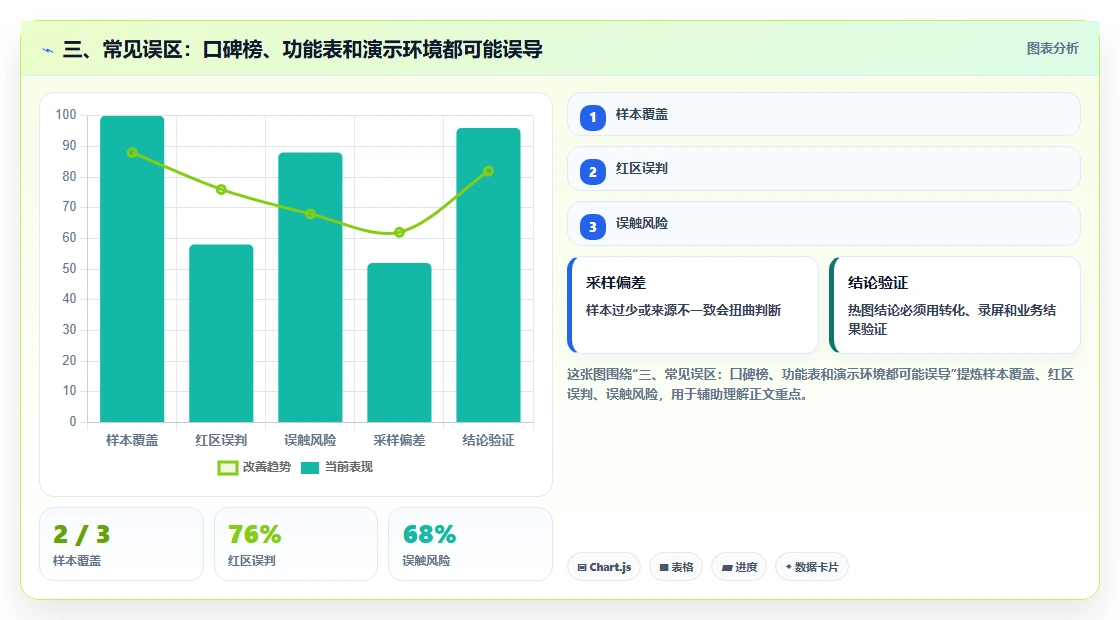This screenshot has height=620, width=1120.
Task: Click the 改善趋势 legend label
Action: coord(267,467)
